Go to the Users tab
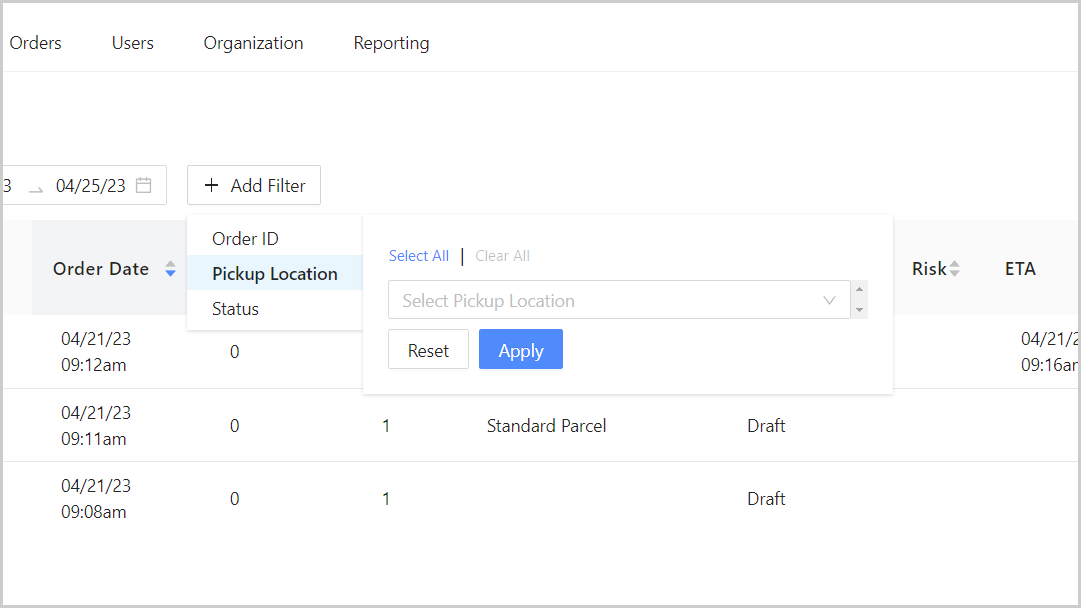Viewport: 1081px width, 608px height. pyautogui.click(x=133, y=43)
